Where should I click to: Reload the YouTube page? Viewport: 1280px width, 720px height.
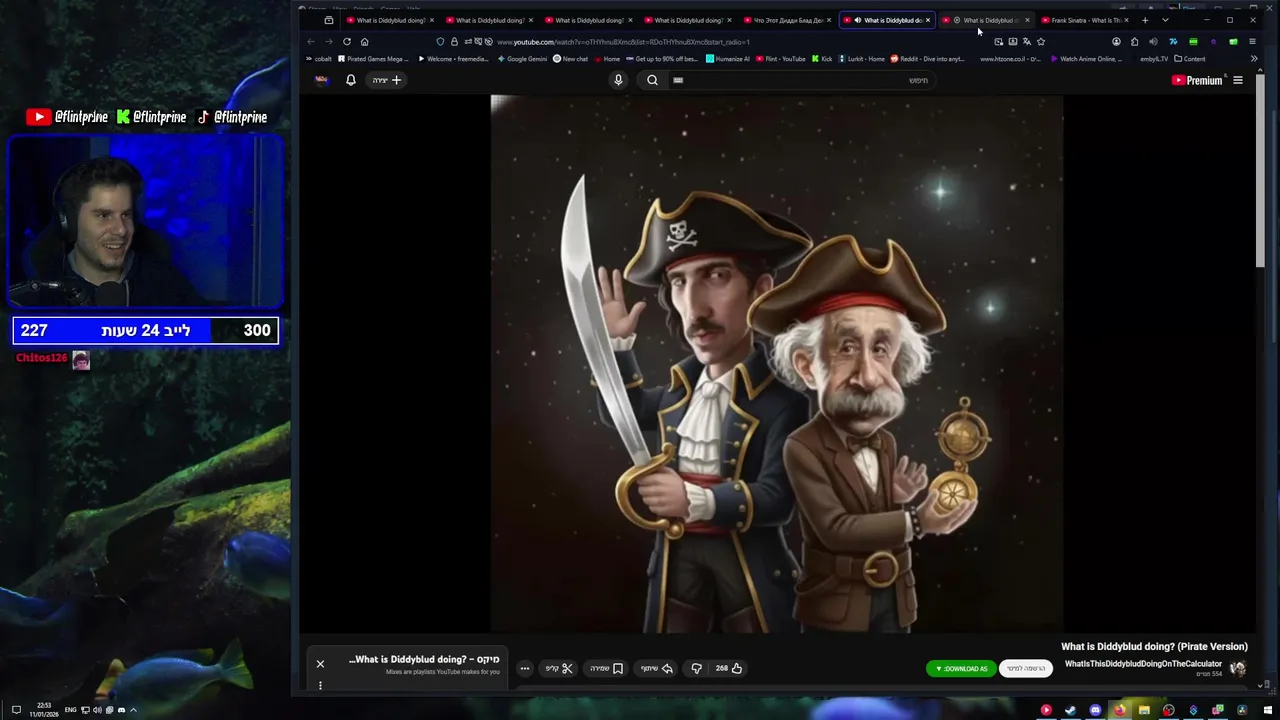coord(346,41)
